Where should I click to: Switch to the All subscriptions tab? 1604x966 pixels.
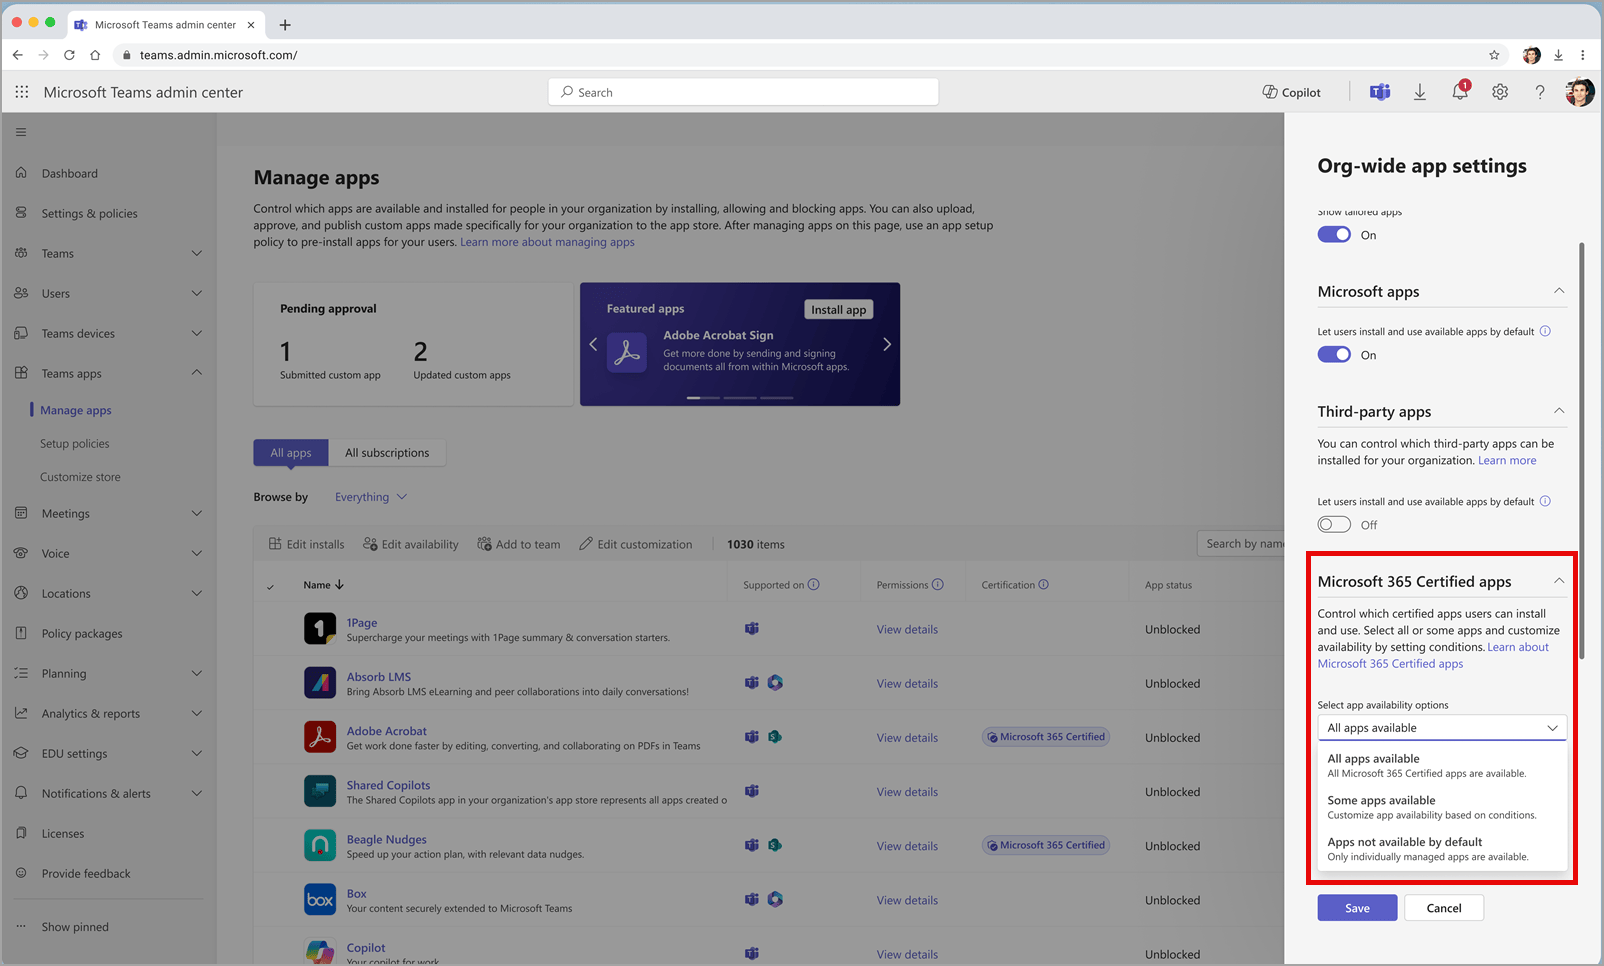pyautogui.click(x=387, y=453)
